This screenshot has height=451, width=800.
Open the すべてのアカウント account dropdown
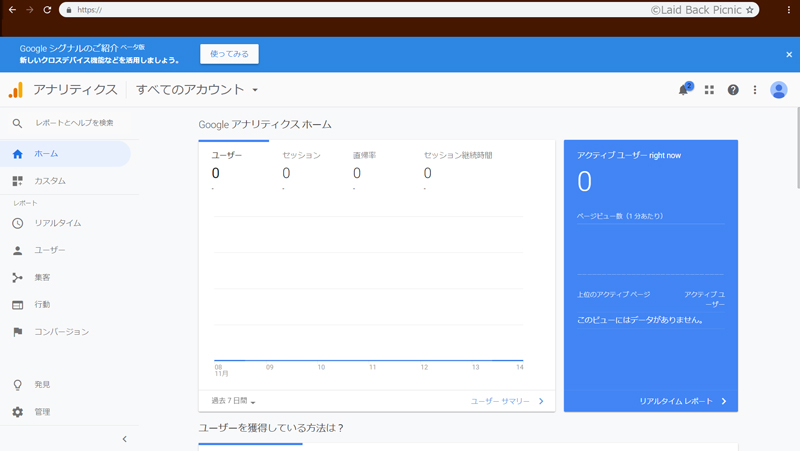point(197,90)
